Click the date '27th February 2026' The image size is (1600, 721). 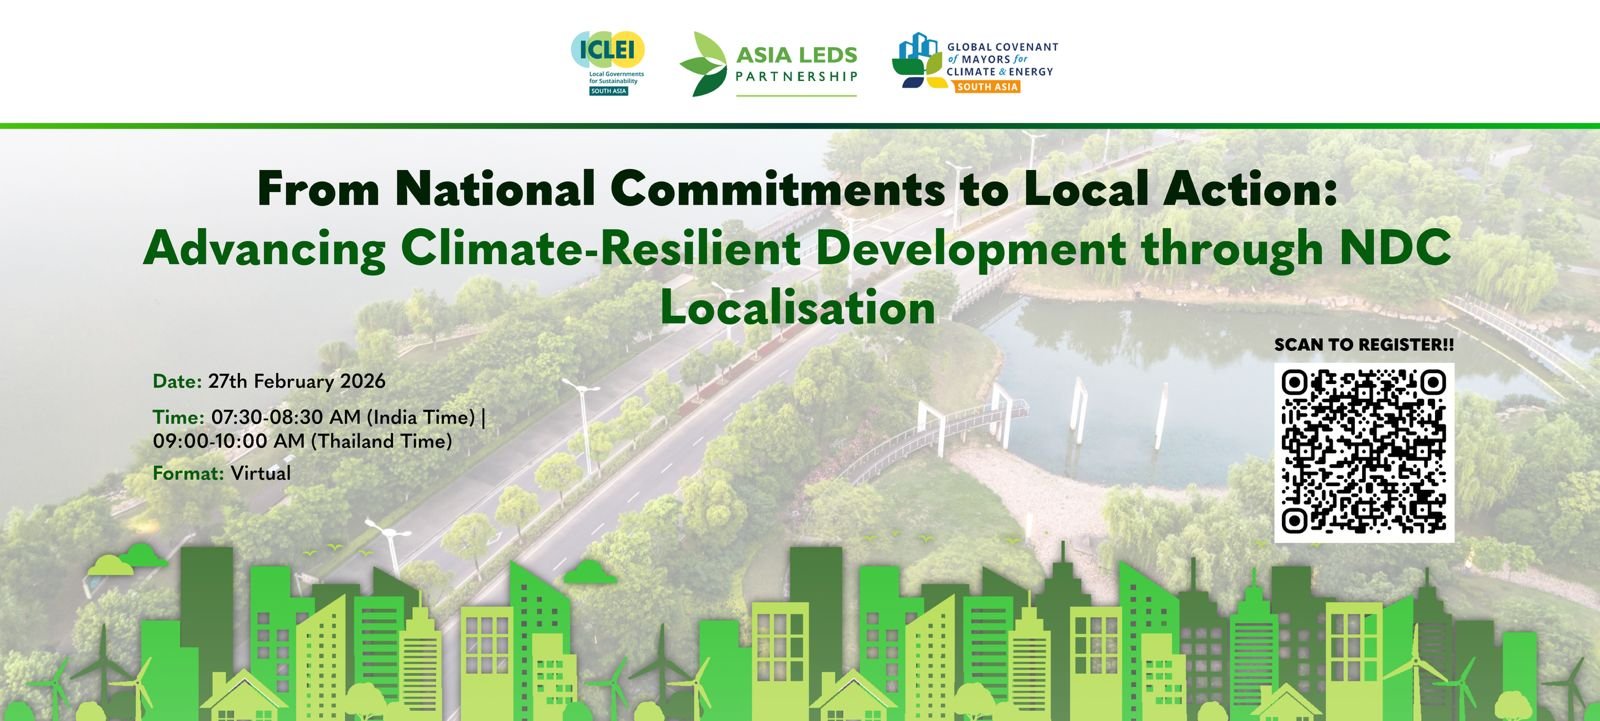[296, 381]
